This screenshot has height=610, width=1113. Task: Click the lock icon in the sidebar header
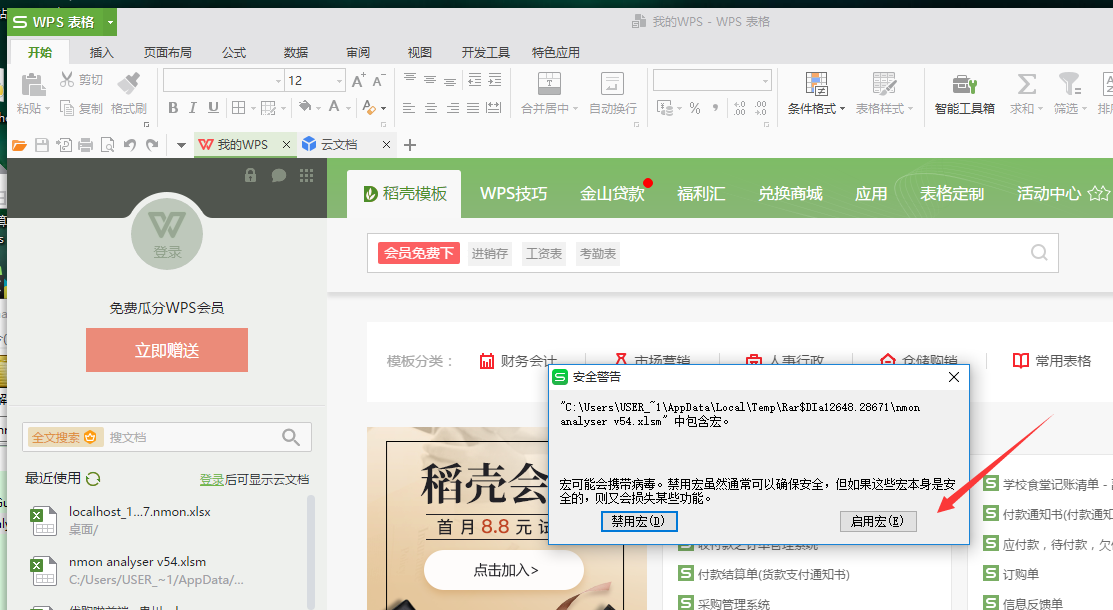pos(251,175)
